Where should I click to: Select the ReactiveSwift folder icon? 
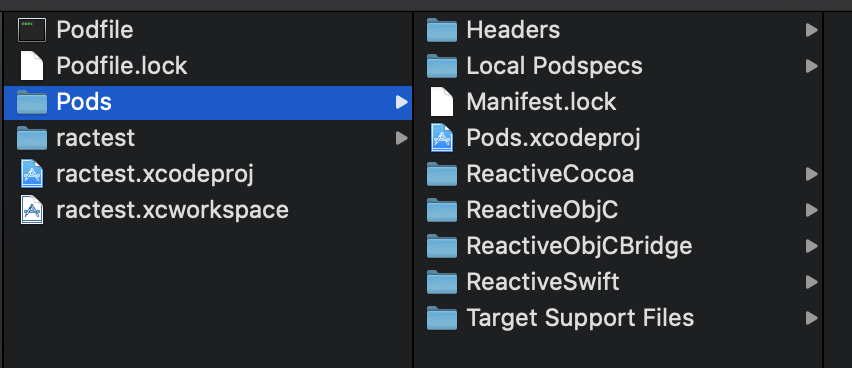pos(442,282)
